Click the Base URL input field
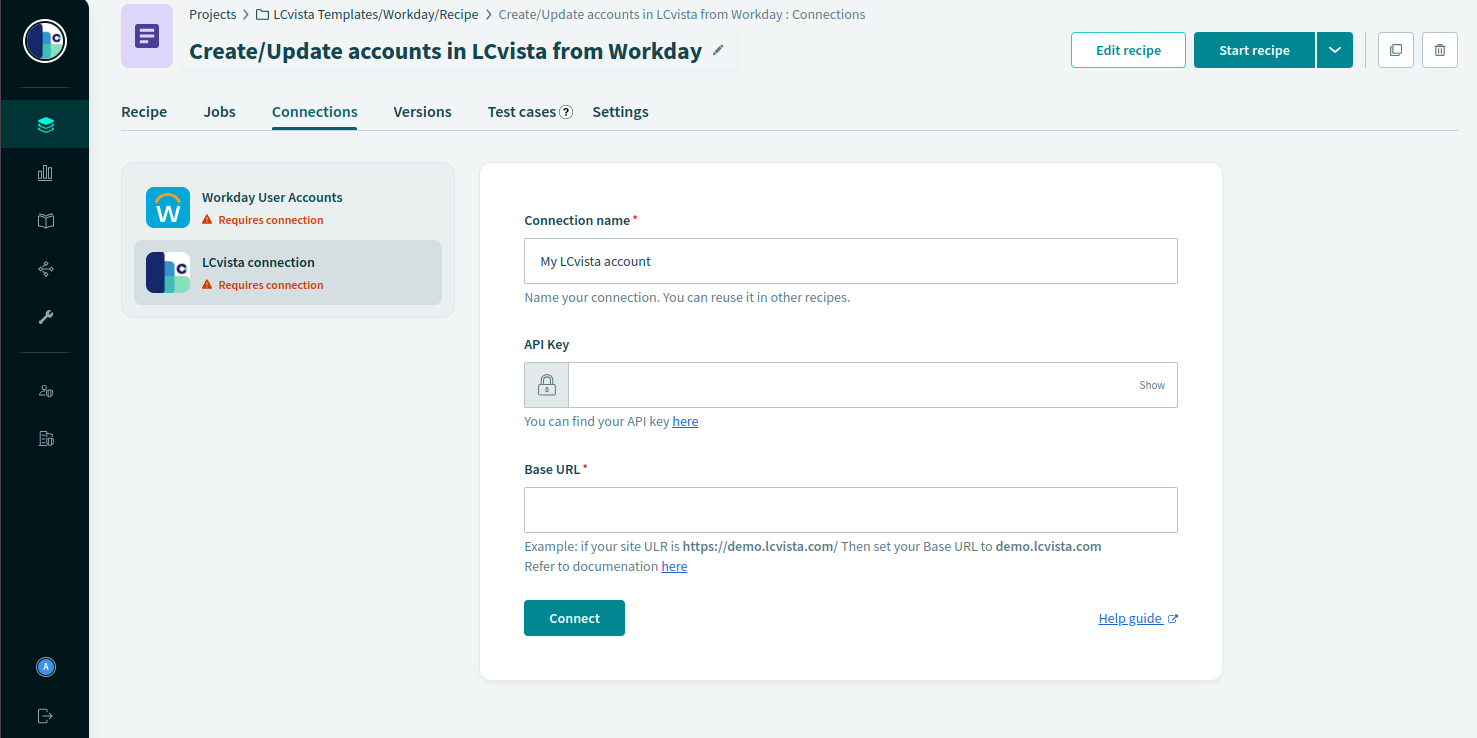The image size is (1477, 738). click(850, 510)
